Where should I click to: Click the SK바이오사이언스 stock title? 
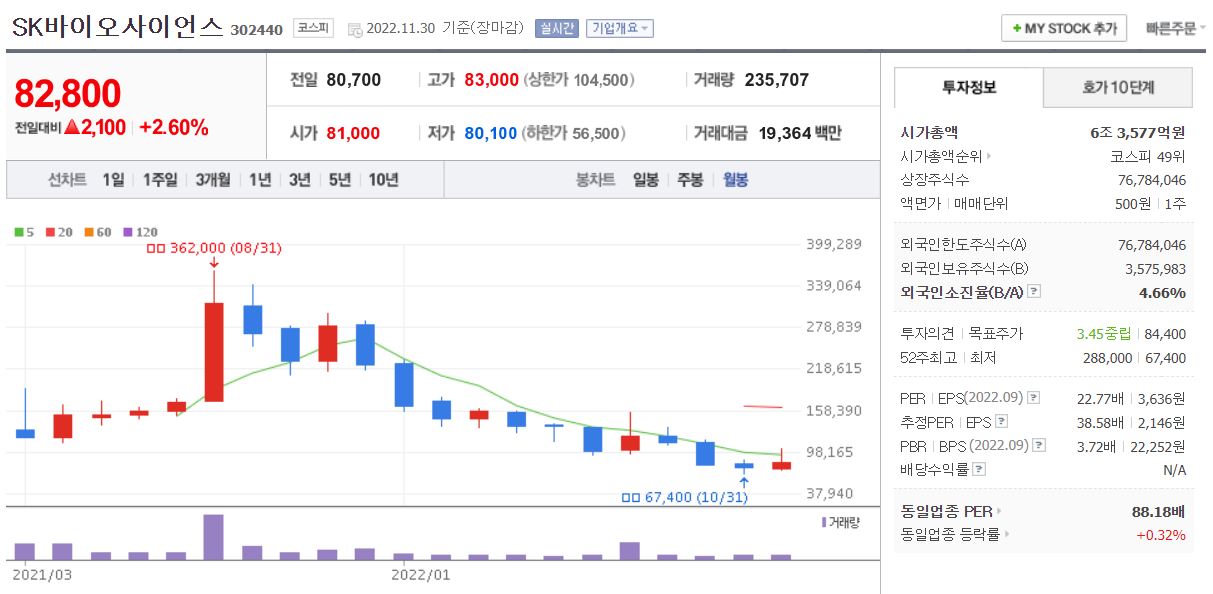tap(117, 28)
